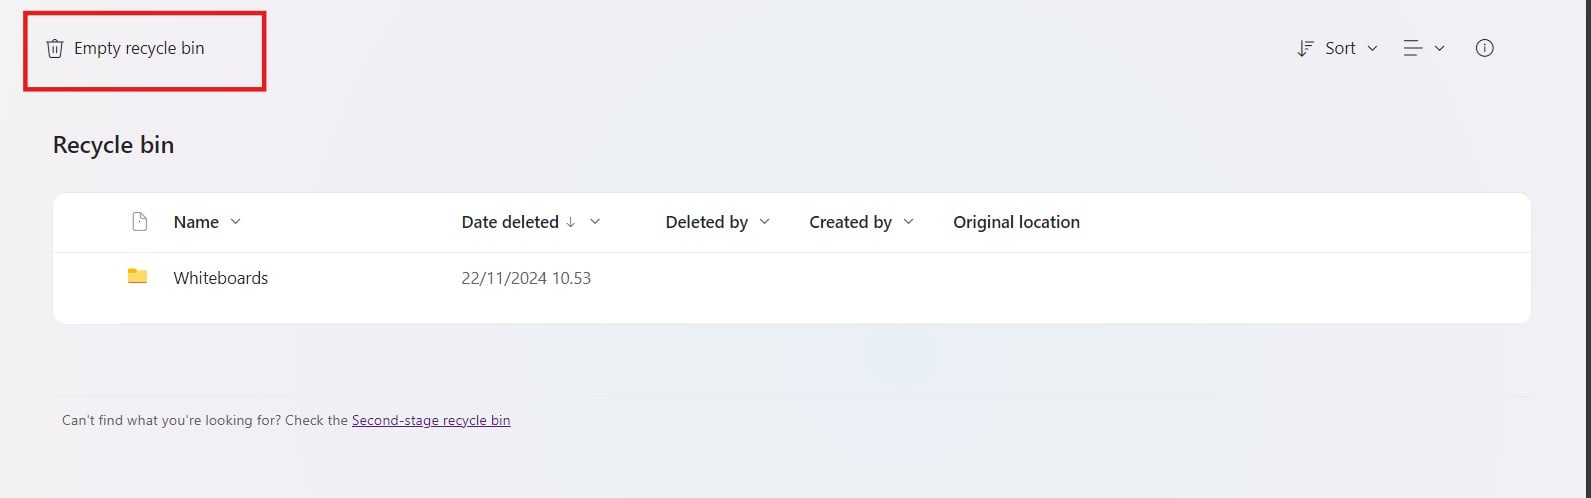Click the Date deleted descending arrow
The width and height of the screenshot is (1591, 498).
click(x=571, y=222)
